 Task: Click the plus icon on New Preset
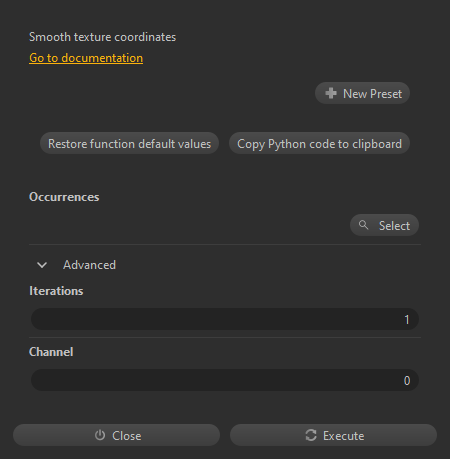click(x=331, y=93)
